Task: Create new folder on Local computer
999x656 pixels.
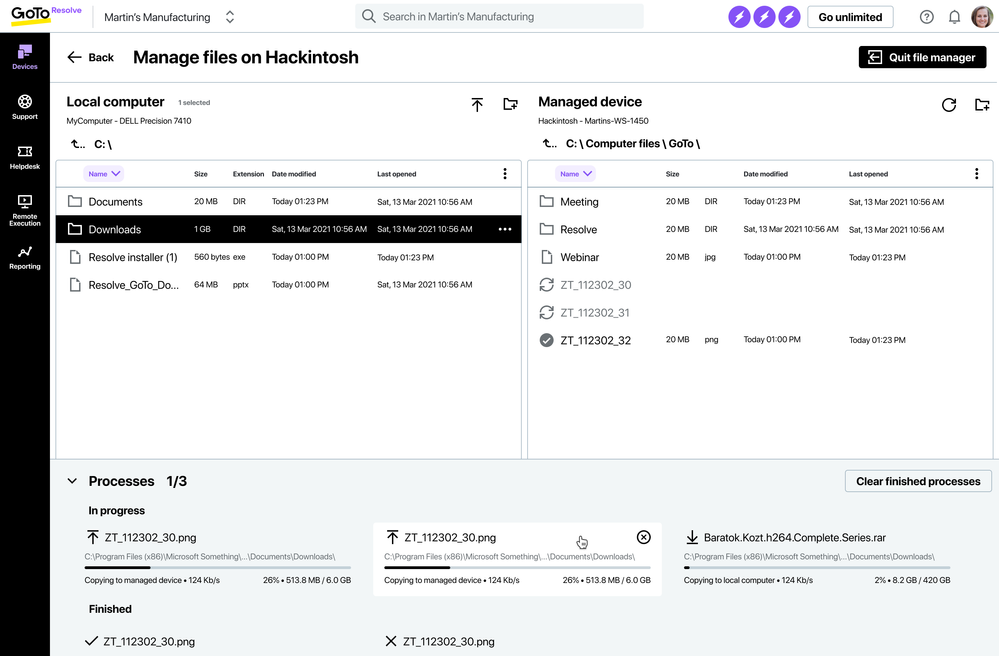Action: tap(510, 104)
